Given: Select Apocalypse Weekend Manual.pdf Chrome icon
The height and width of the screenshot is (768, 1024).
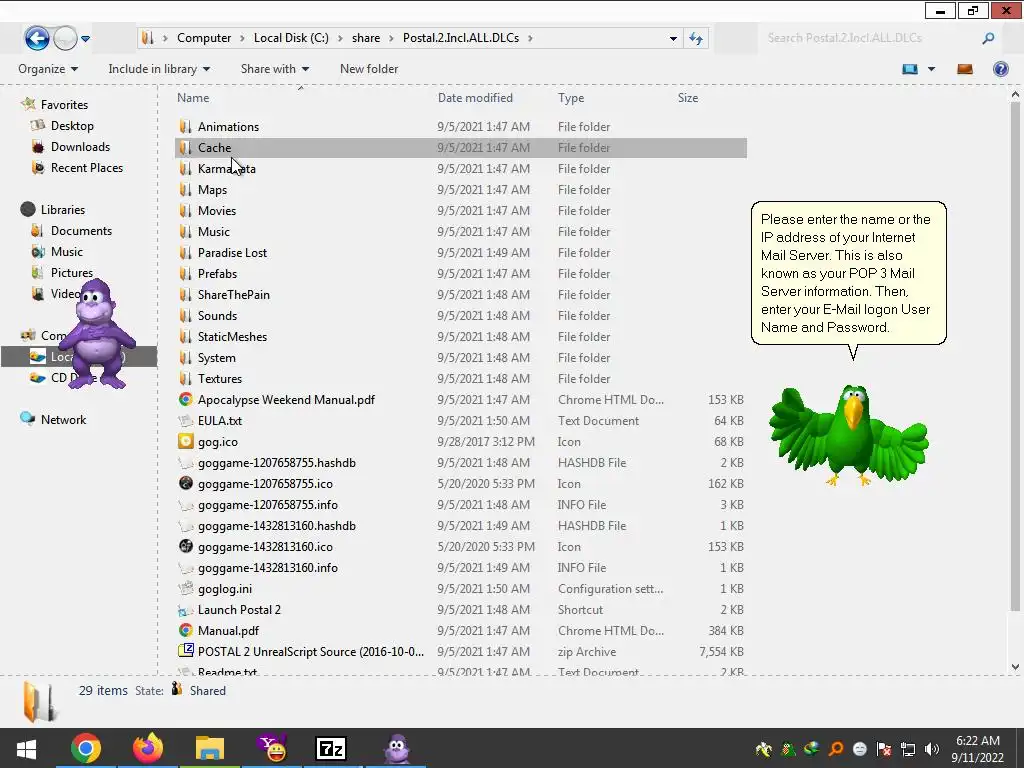Looking at the screenshot, I should (x=185, y=400).
